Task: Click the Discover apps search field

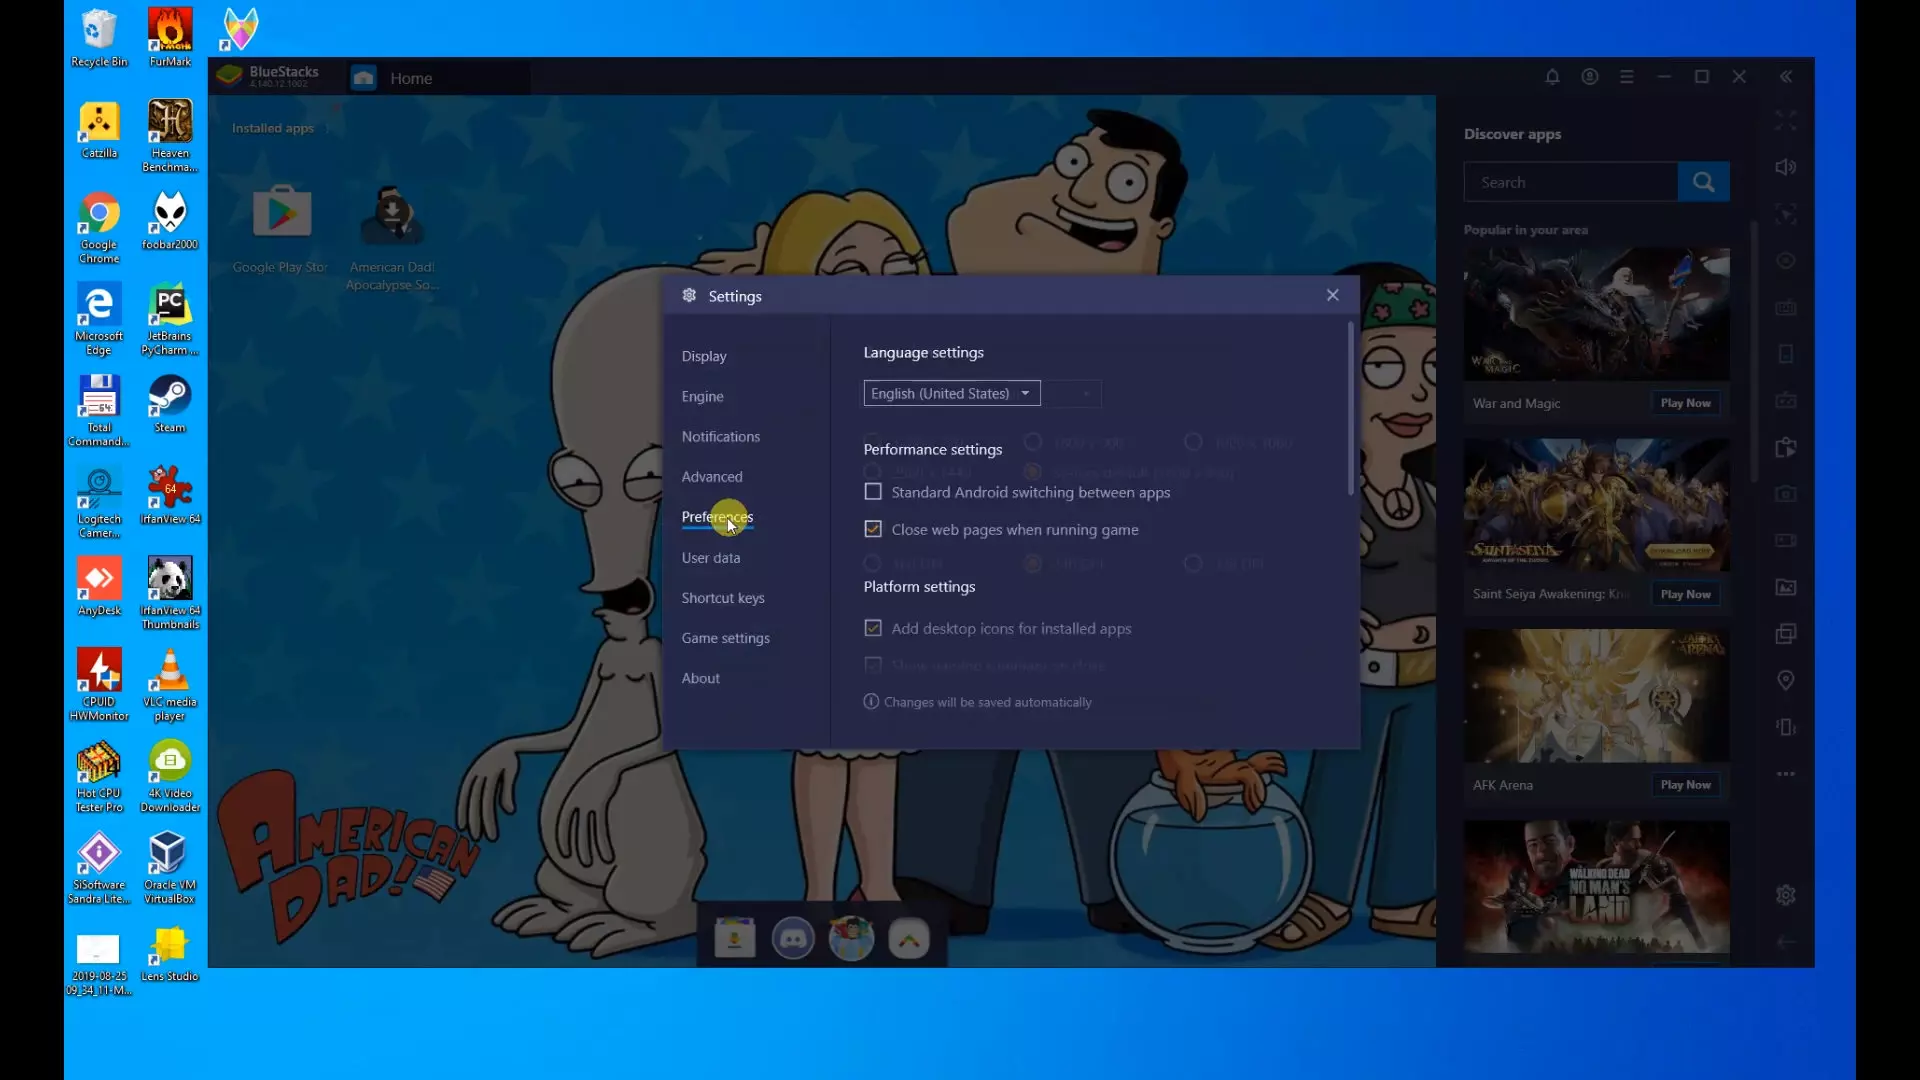Action: 1570,182
